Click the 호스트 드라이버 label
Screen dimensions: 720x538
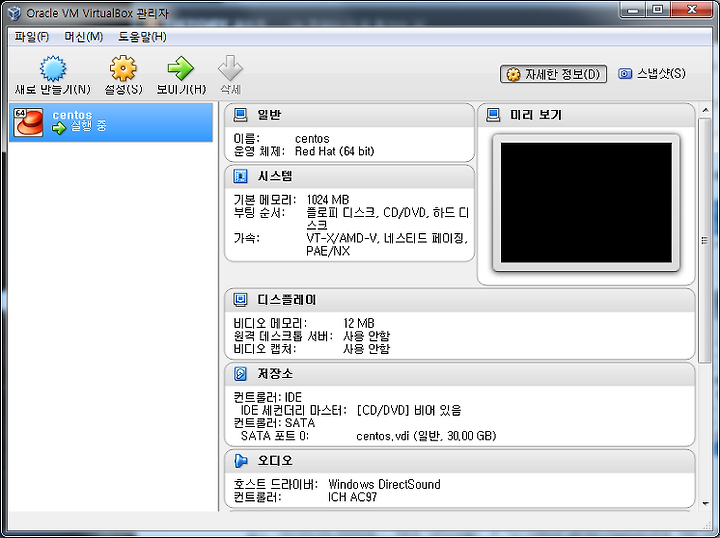[276, 484]
